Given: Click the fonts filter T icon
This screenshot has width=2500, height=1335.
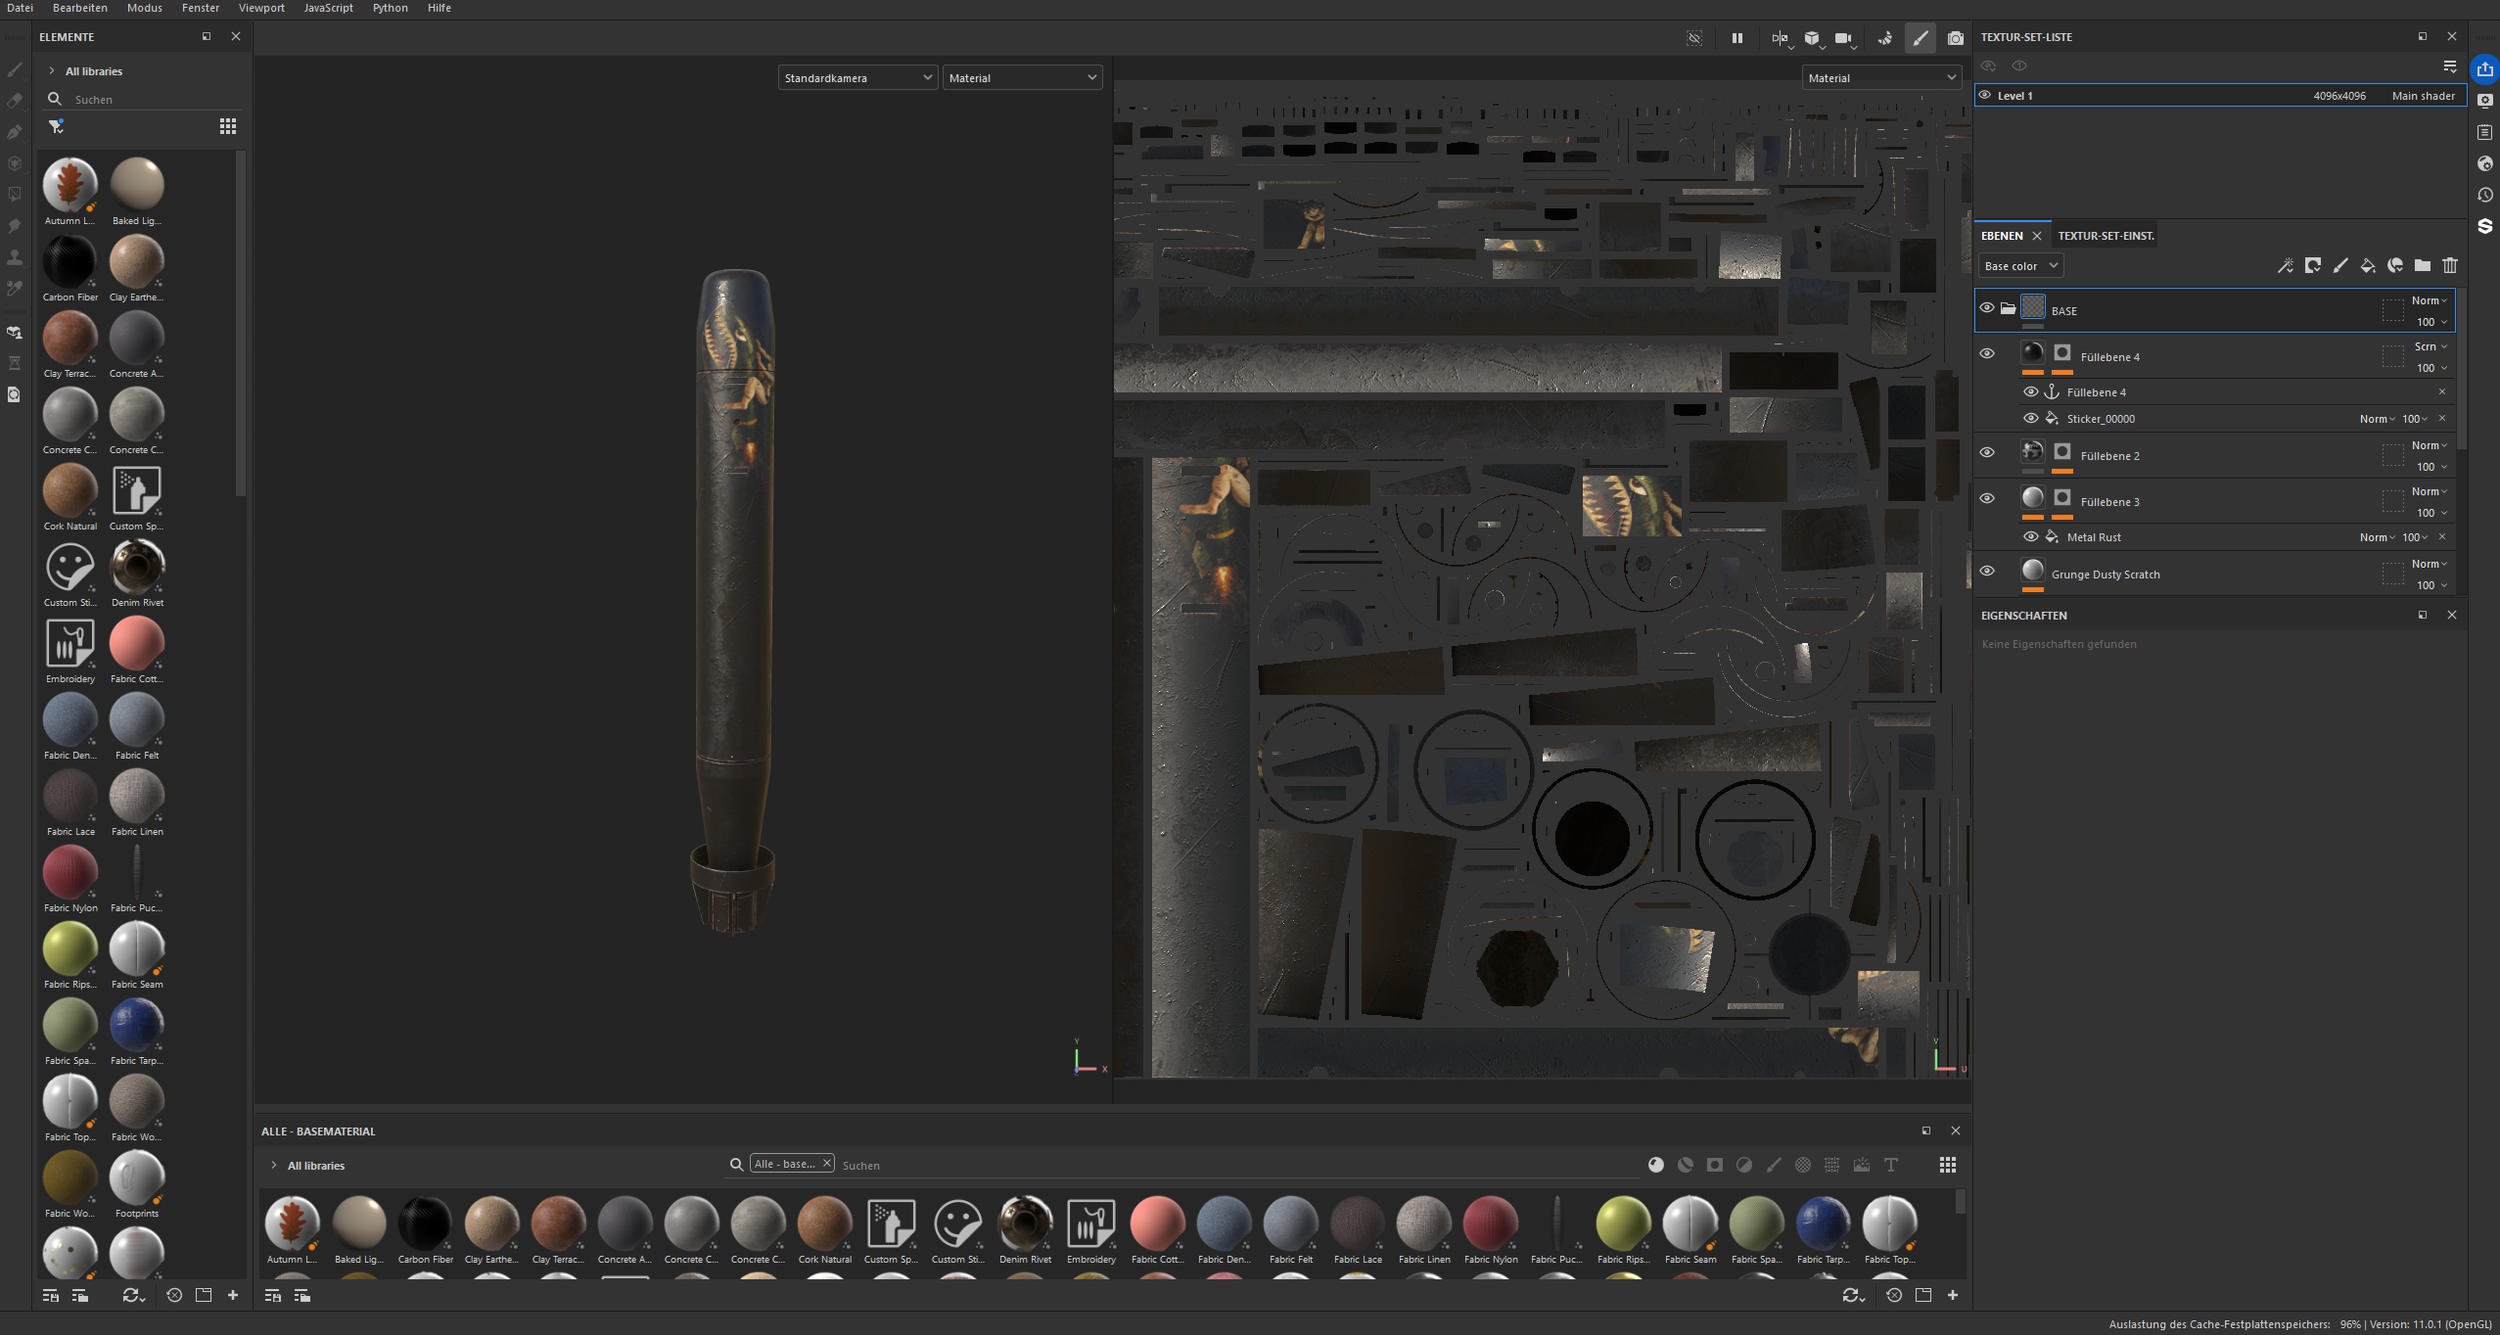Looking at the screenshot, I should pos(1891,1165).
